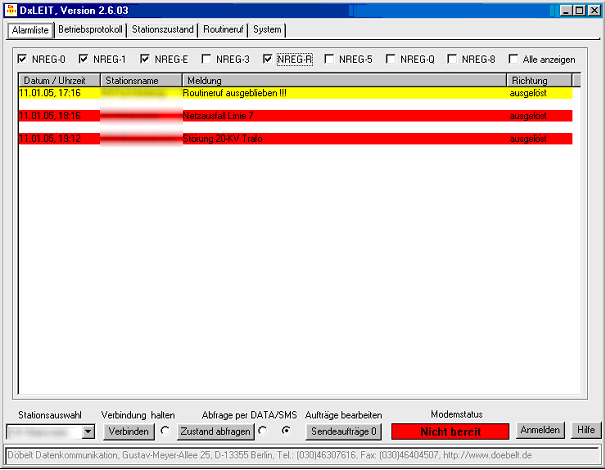Image resolution: width=605 pixels, height=470 pixels.
Task: Uncheck the NREG-1 checkbox
Action: coord(83,59)
